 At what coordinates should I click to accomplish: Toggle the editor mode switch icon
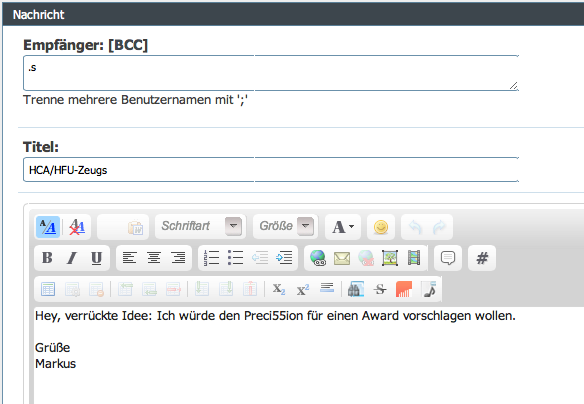click(x=48, y=227)
